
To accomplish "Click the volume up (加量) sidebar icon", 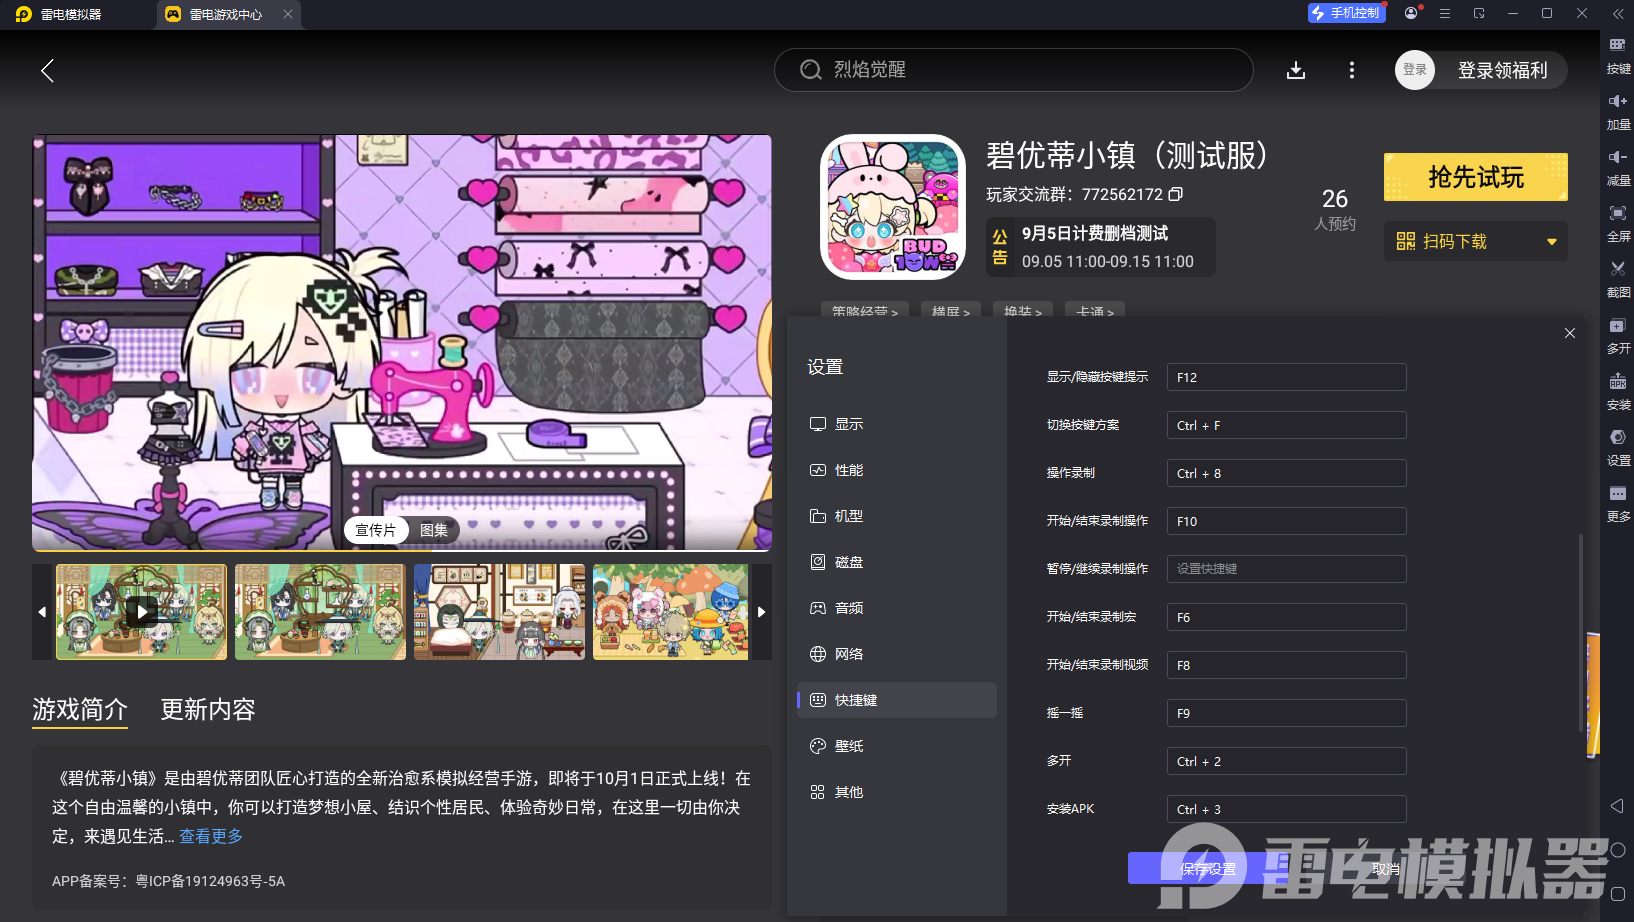I will tap(1618, 110).
